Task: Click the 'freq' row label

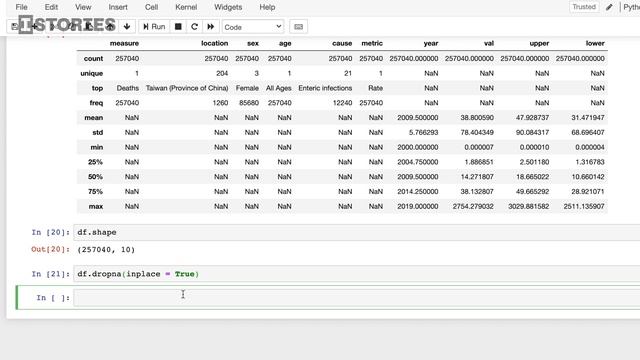Action: [96, 103]
